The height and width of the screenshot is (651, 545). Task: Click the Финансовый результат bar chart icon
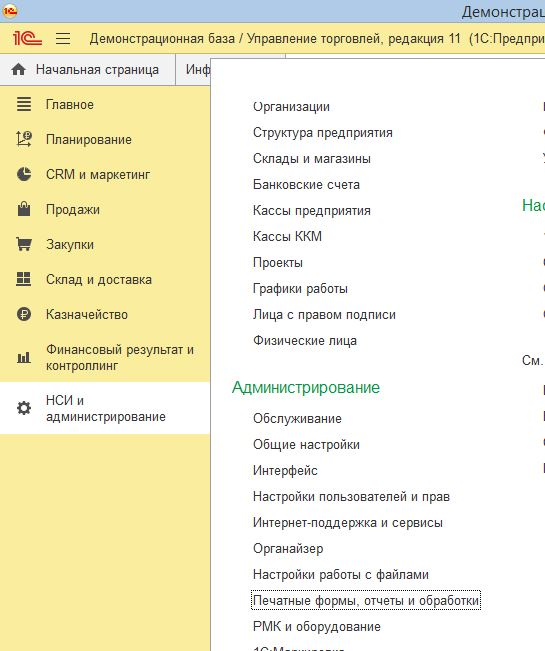pyautogui.click(x=24, y=357)
